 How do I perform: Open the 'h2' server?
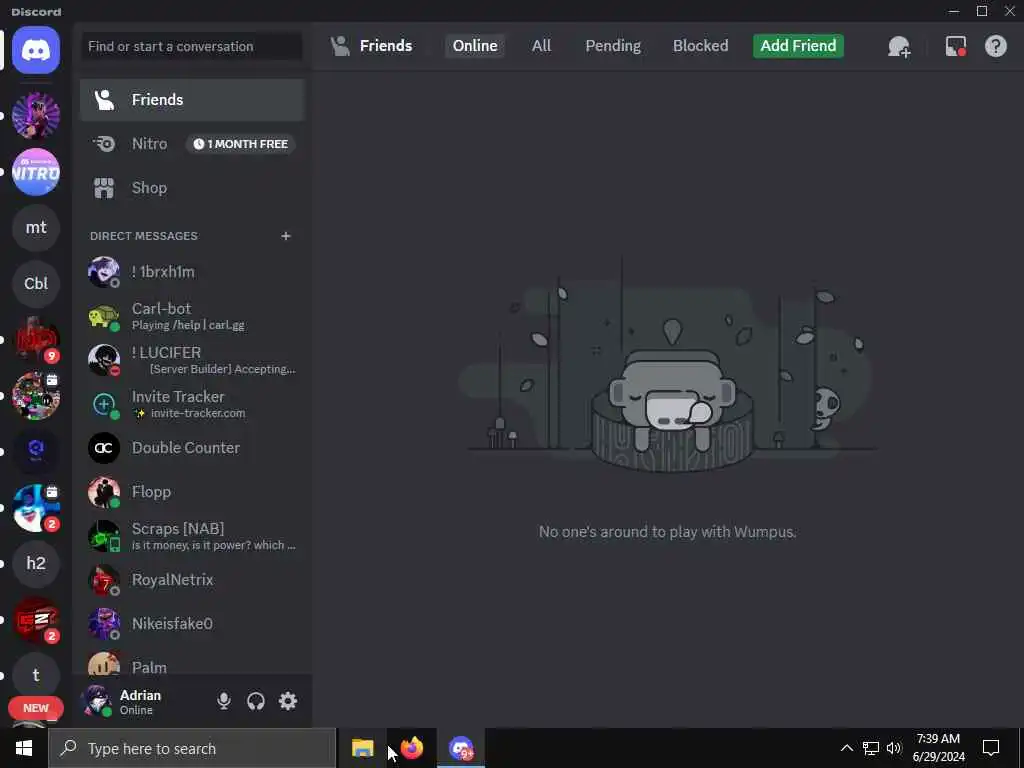point(36,564)
